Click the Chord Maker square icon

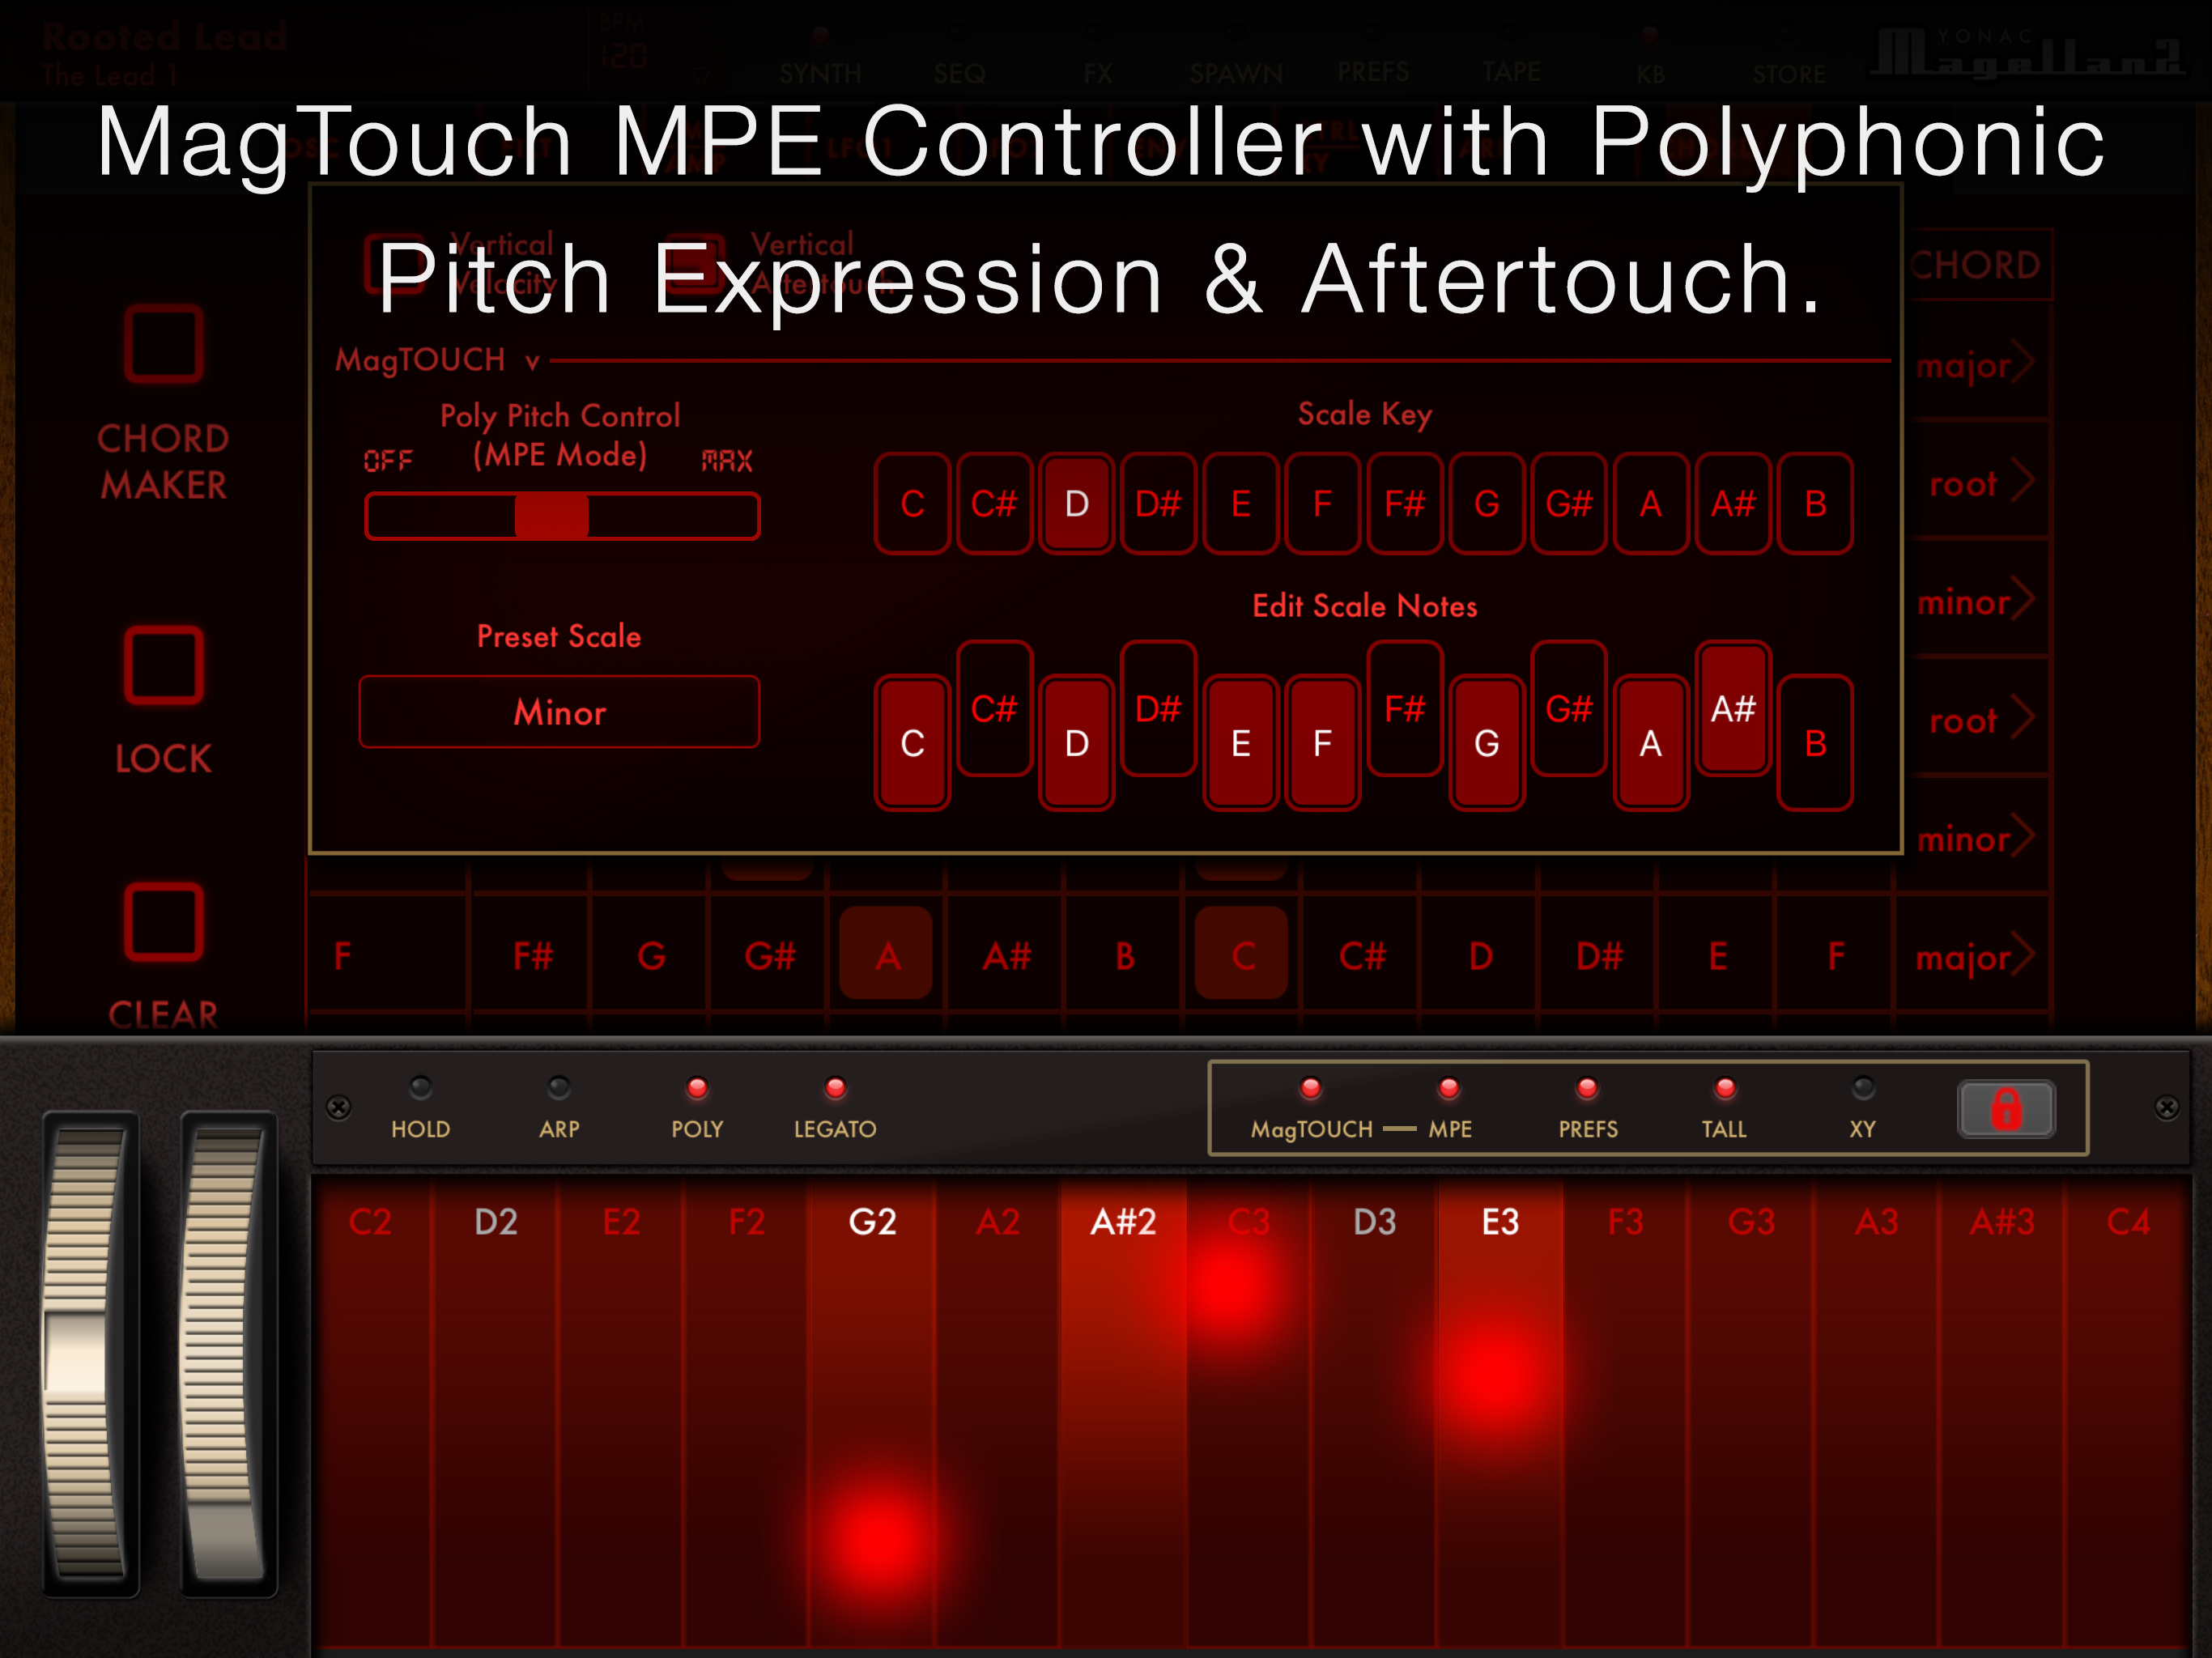pos(163,344)
